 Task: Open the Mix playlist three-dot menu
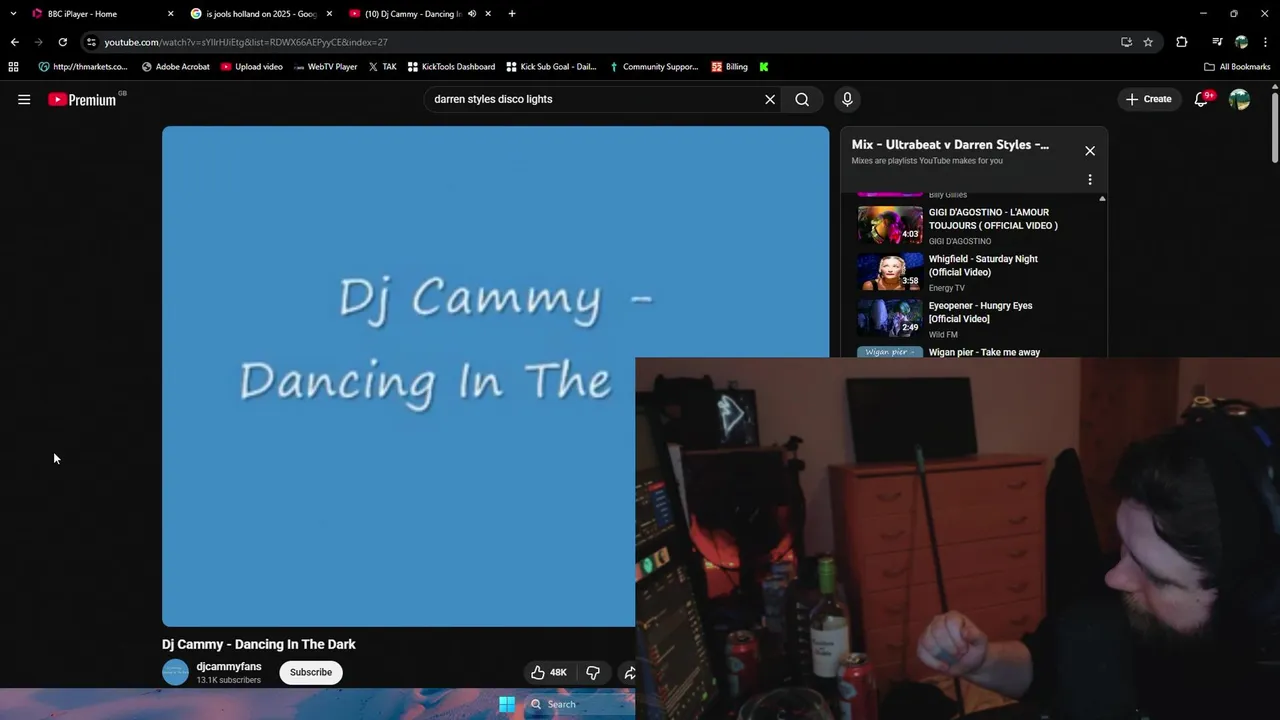coord(1090,180)
